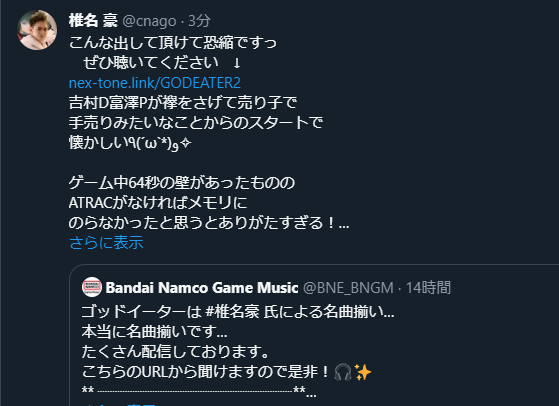Open the #椎名豪 hashtag
The height and width of the screenshot is (406, 559).
click(x=232, y=312)
